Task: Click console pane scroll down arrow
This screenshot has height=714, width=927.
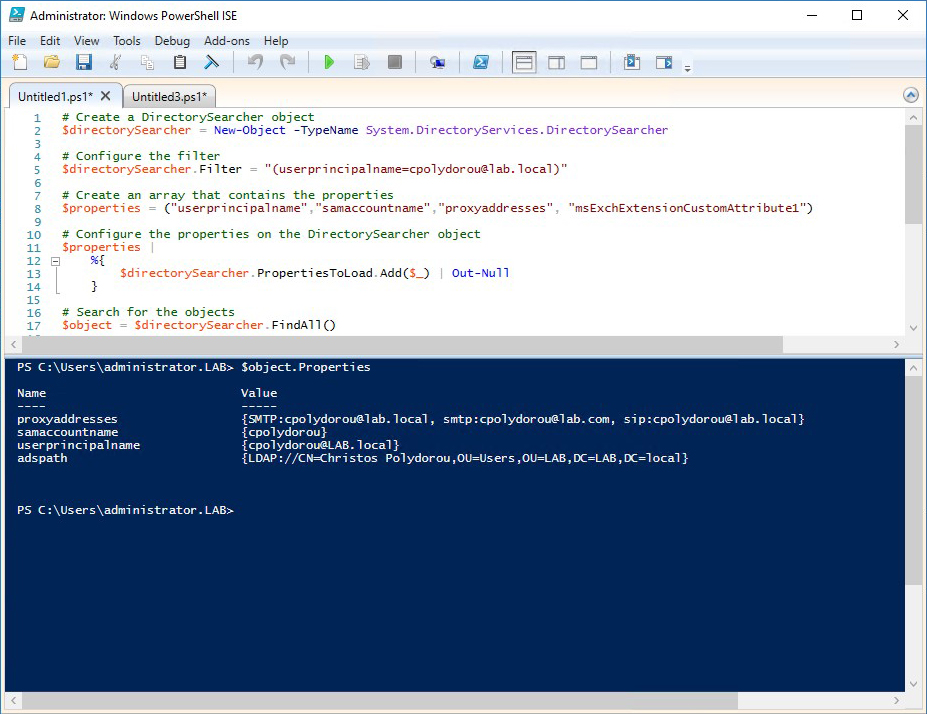Action: [x=913, y=684]
